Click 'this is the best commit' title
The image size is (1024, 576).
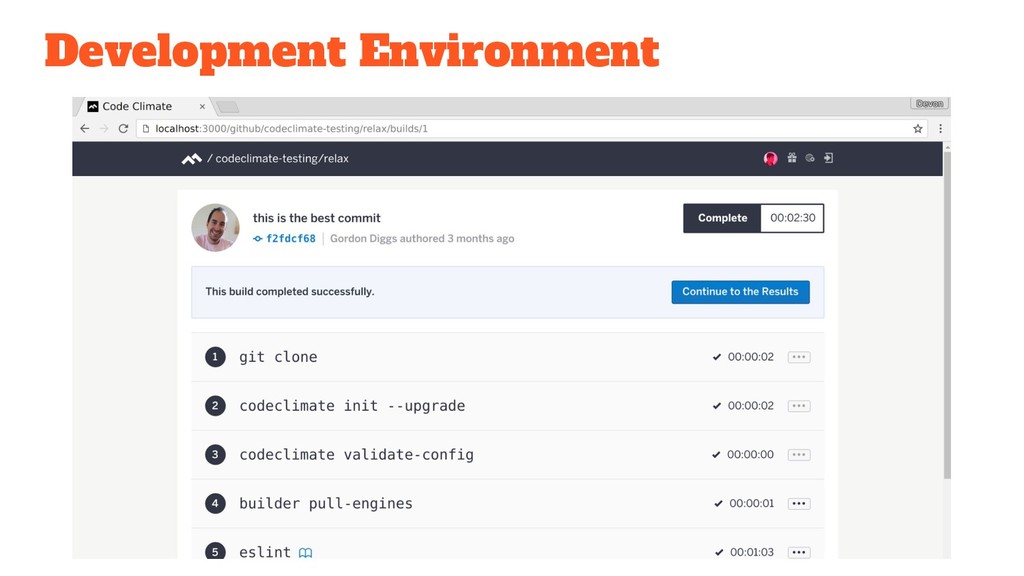click(x=317, y=218)
